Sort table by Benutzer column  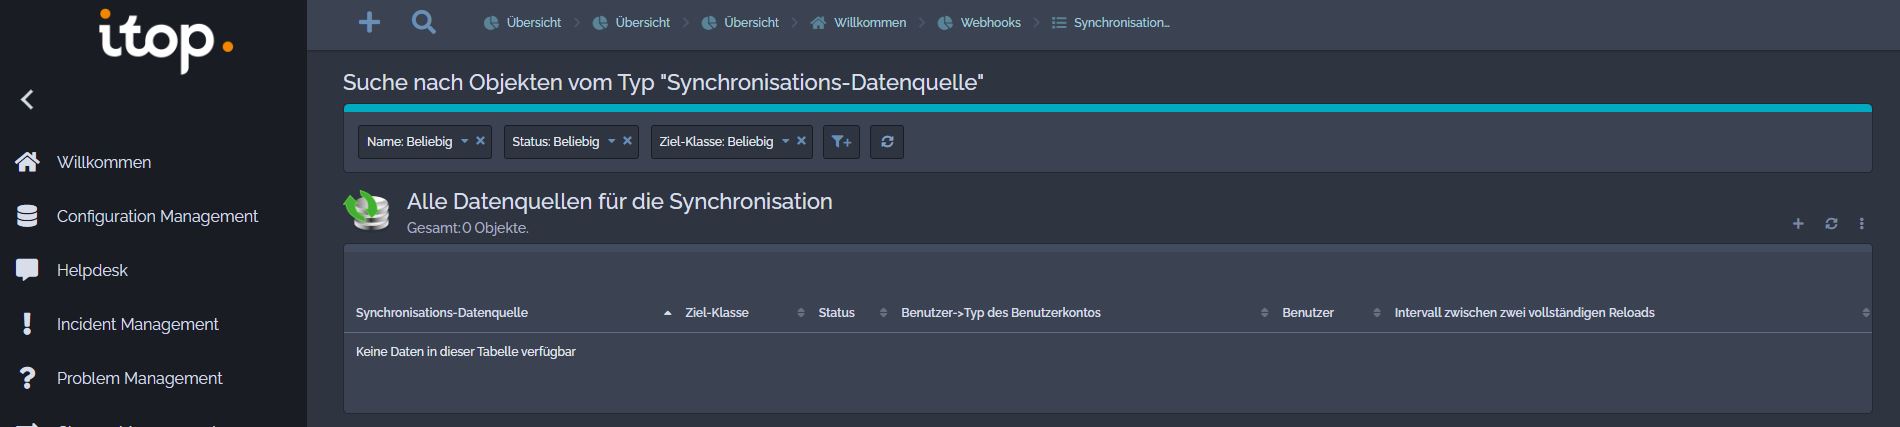pos(1308,313)
